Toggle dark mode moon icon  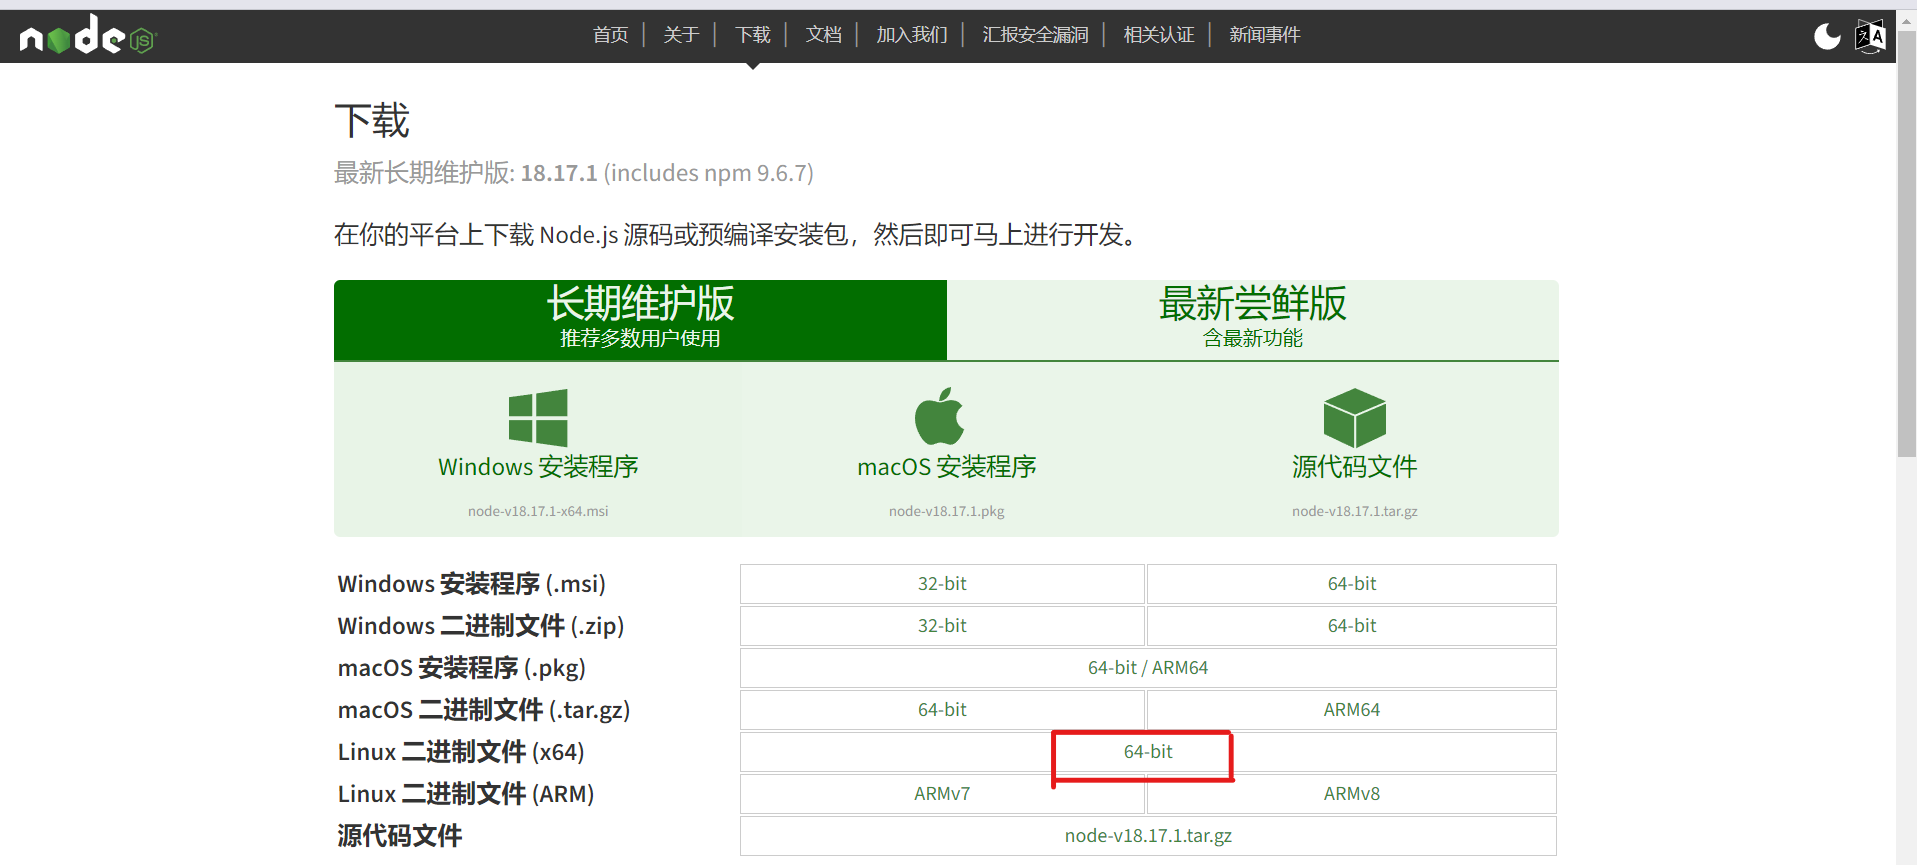[1827, 36]
